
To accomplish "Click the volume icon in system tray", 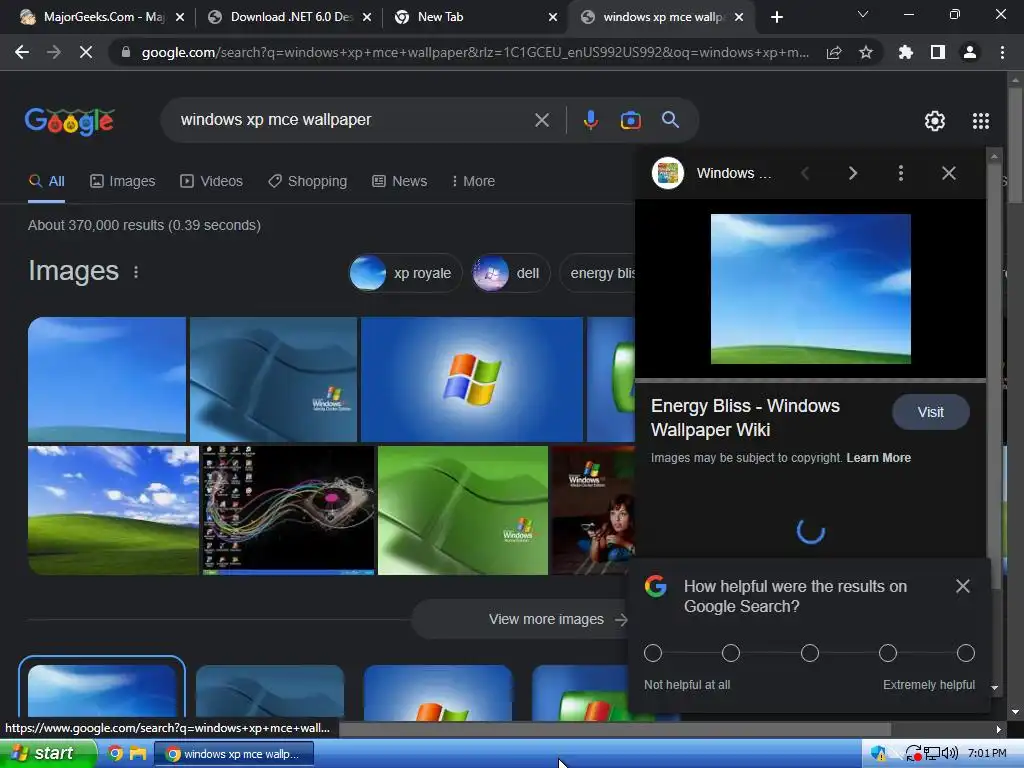I will pyautogui.click(x=950, y=753).
